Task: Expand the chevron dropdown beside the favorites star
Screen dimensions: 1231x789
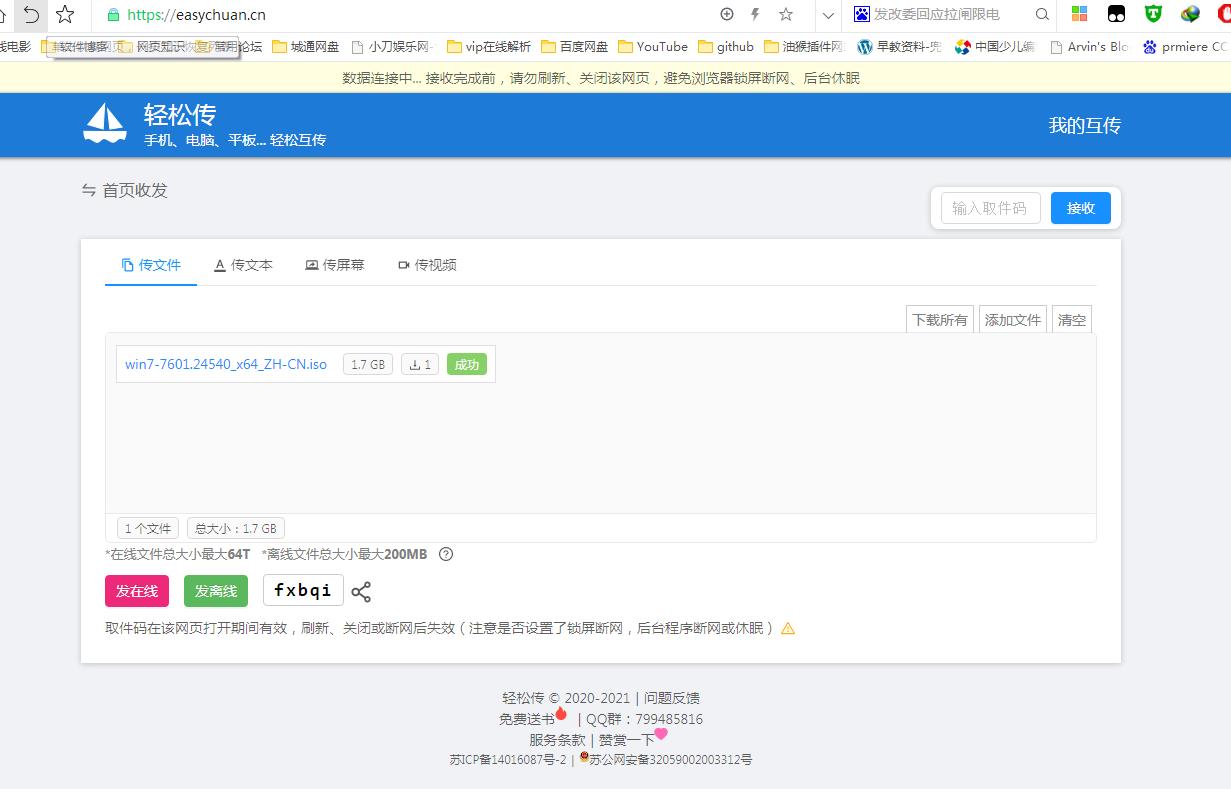Action: (827, 15)
